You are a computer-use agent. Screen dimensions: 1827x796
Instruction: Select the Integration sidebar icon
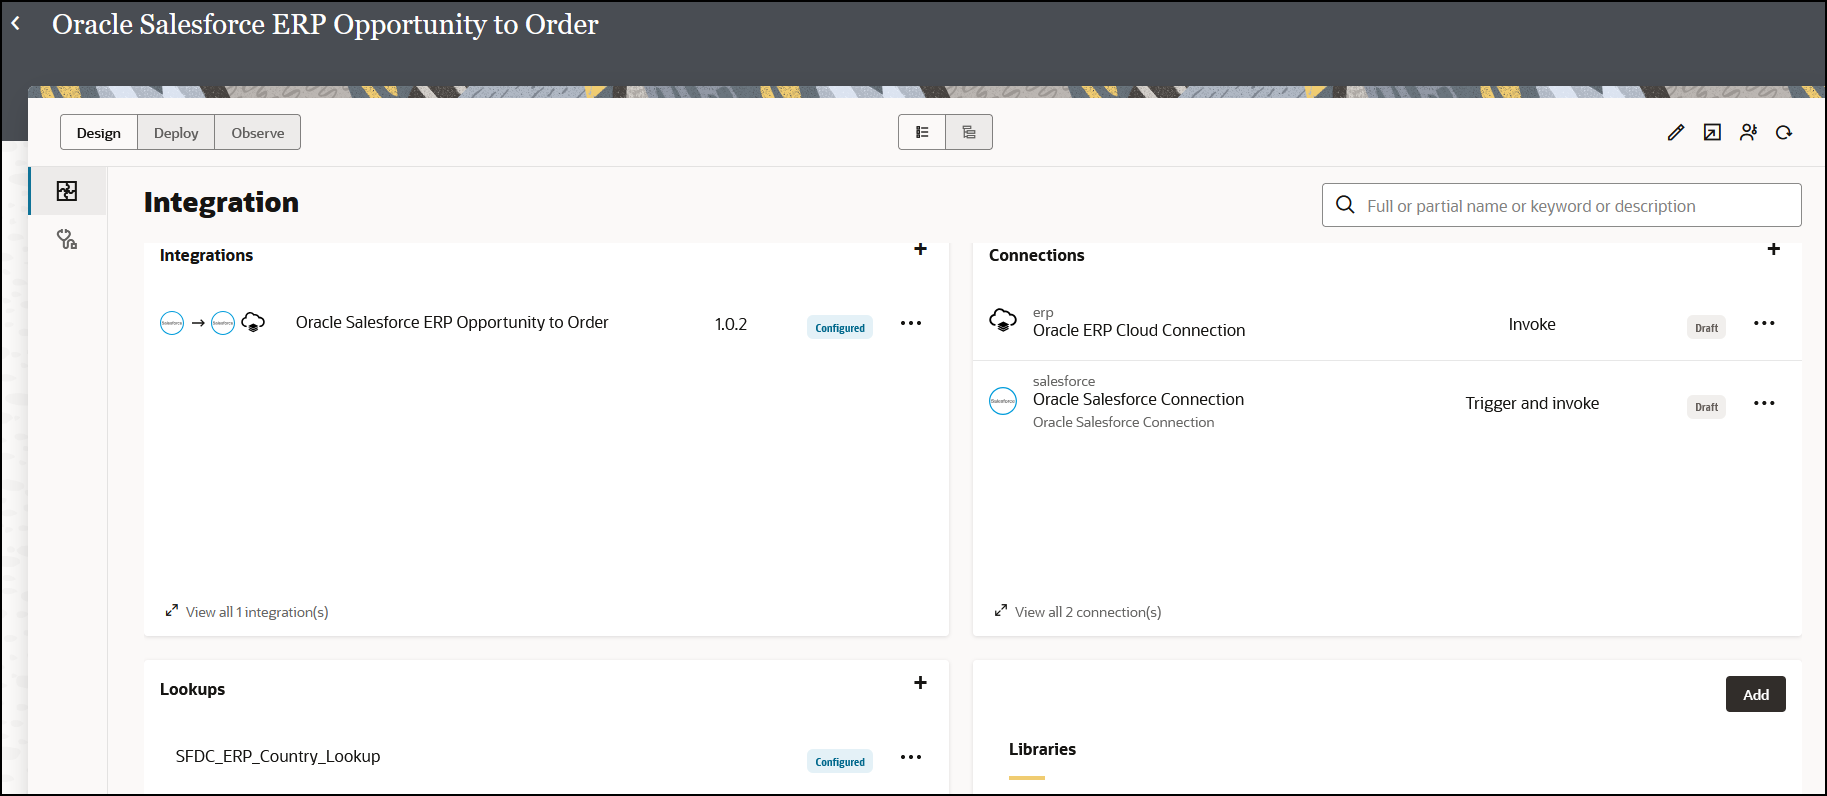[x=67, y=191]
